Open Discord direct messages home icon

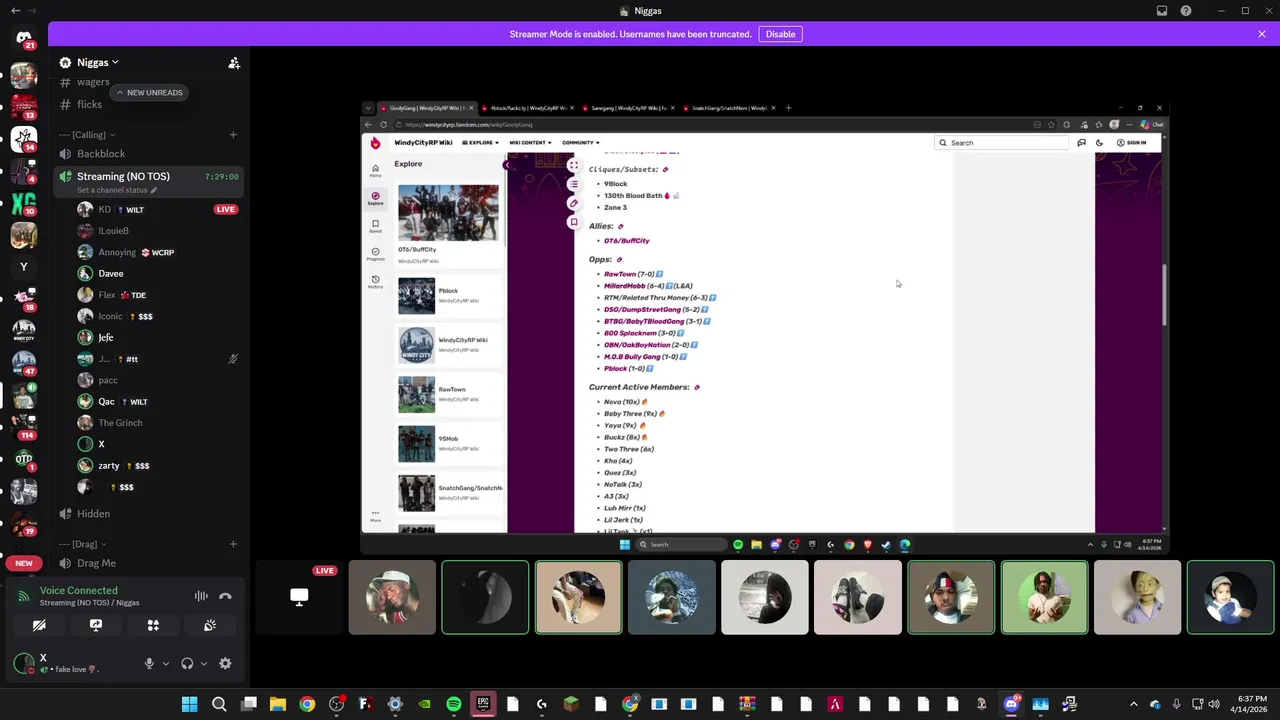[24, 38]
